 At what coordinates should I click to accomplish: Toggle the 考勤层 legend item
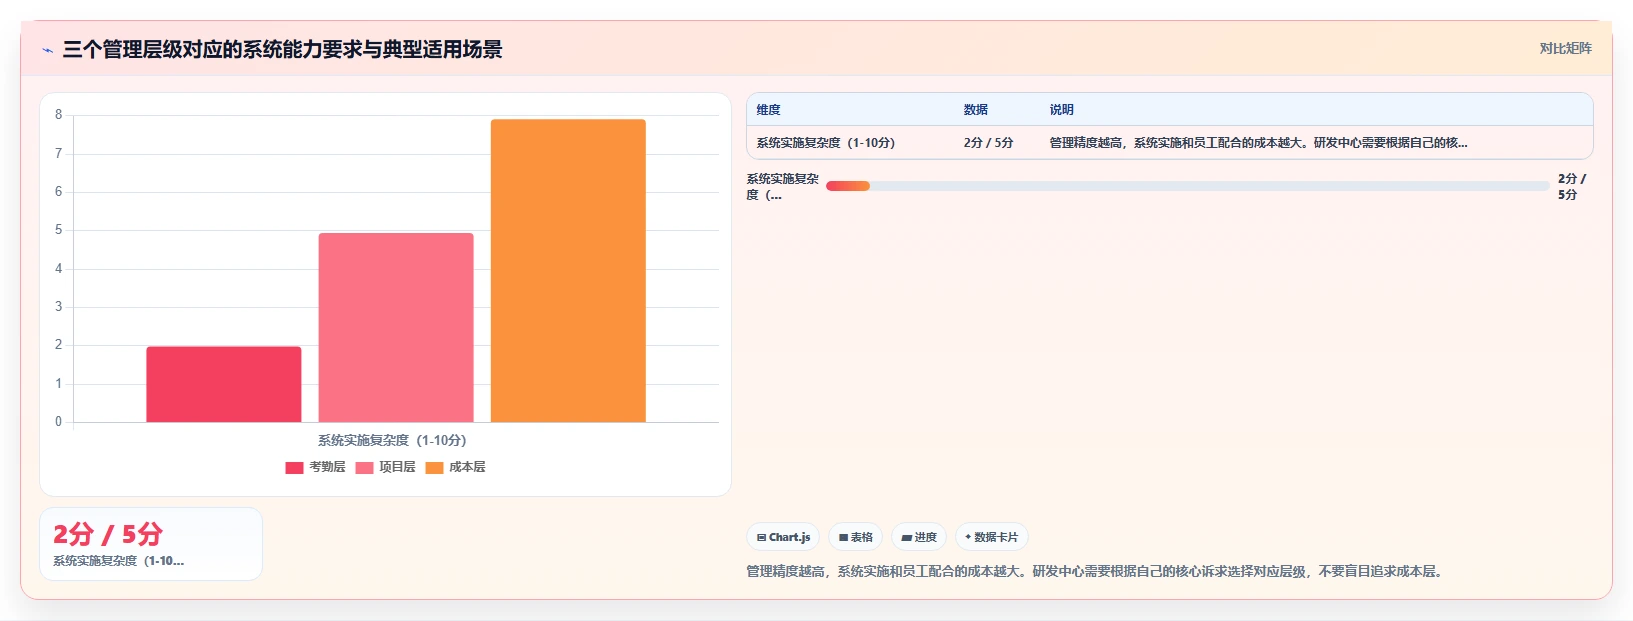coord(315,467)
